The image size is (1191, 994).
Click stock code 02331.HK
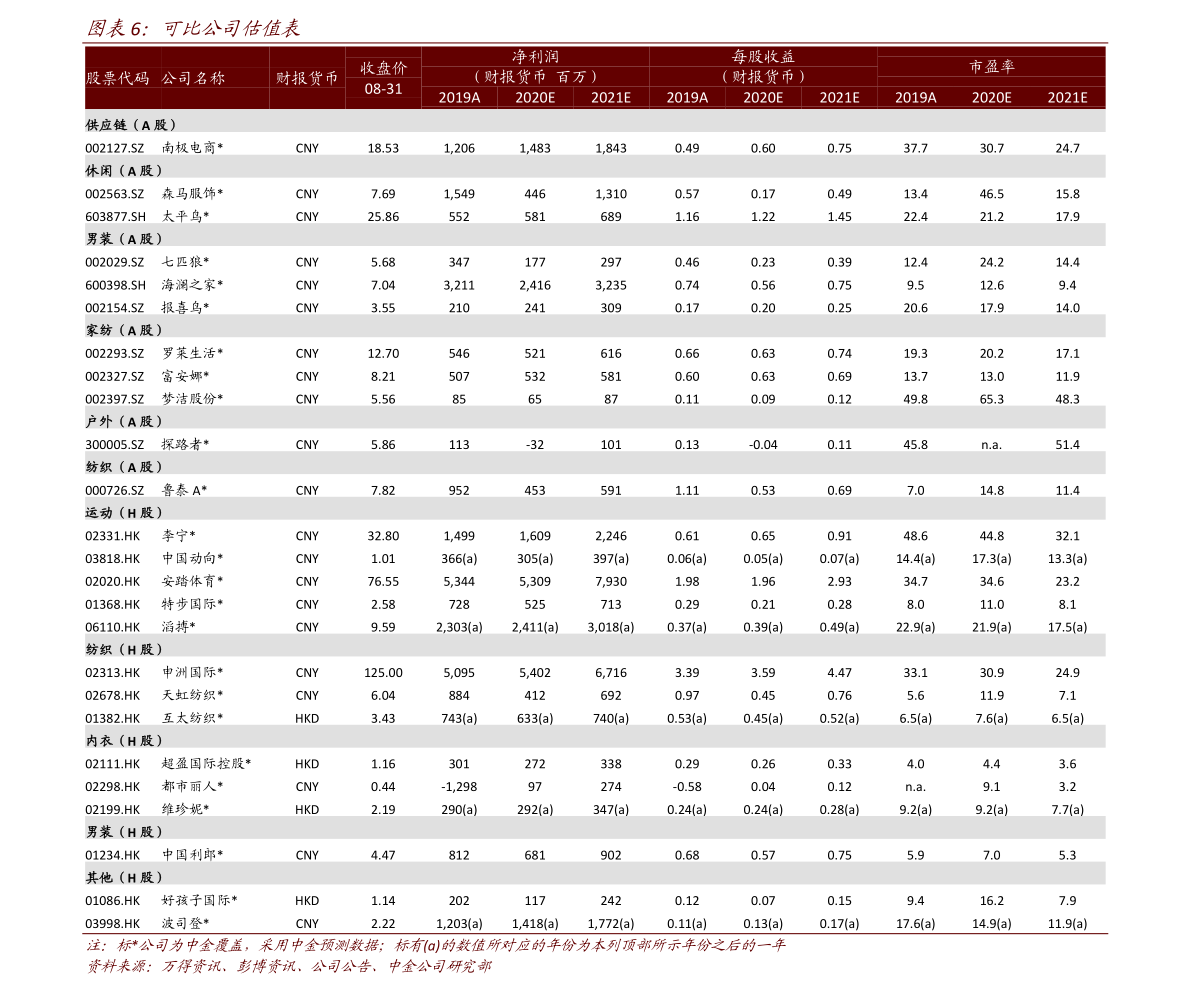coord(112,536)
